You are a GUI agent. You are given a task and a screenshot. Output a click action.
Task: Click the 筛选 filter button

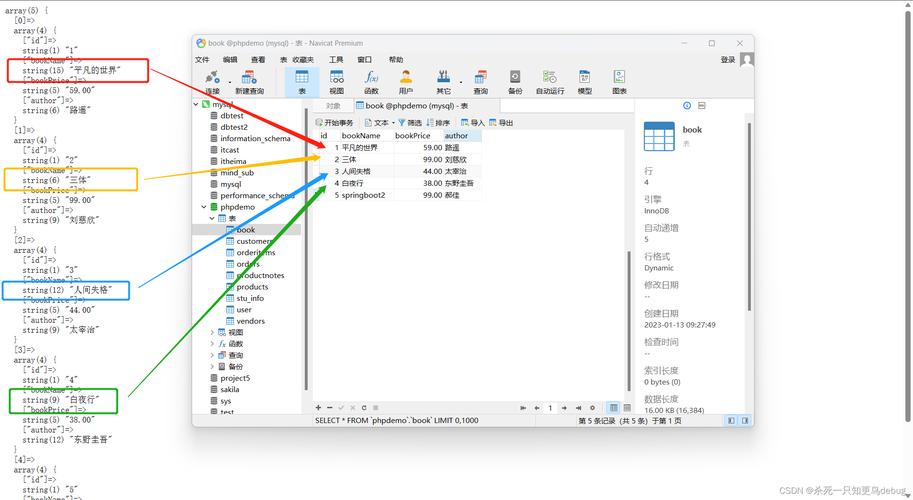point(409,123)
